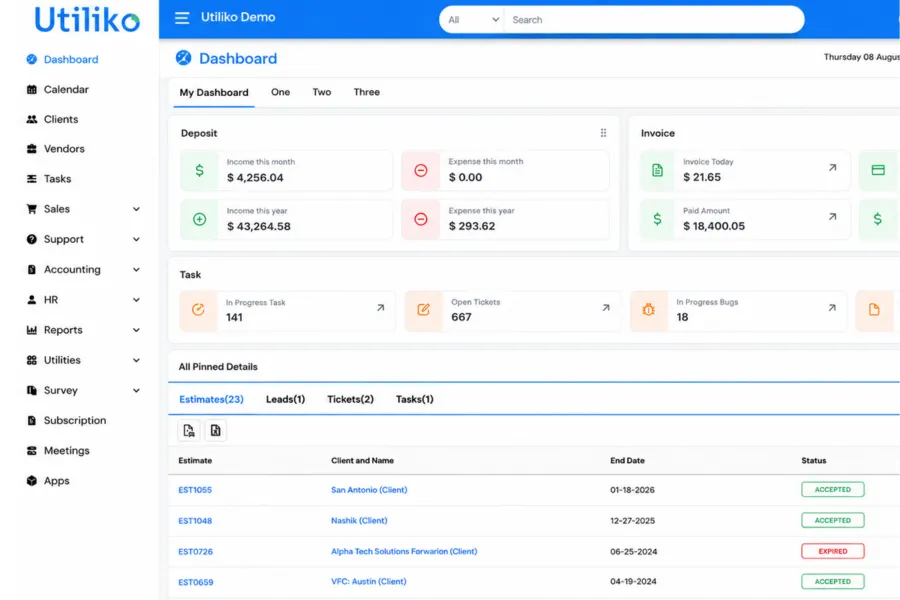Click the Apps cube icon in sidebar
Viewport: 900px width, 600px height.
[x=32, y=481]
